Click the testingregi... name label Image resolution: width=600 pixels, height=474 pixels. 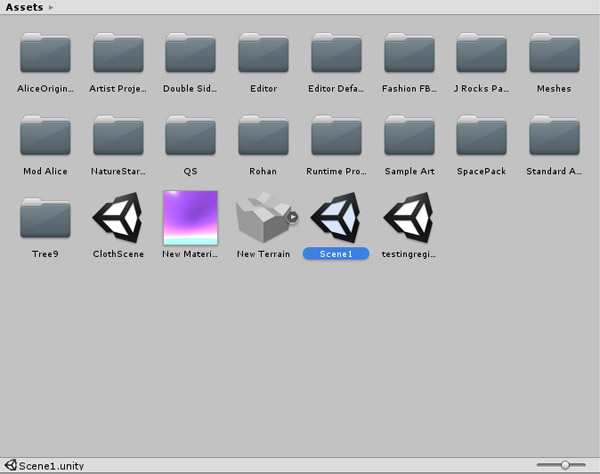coord(409,254)
